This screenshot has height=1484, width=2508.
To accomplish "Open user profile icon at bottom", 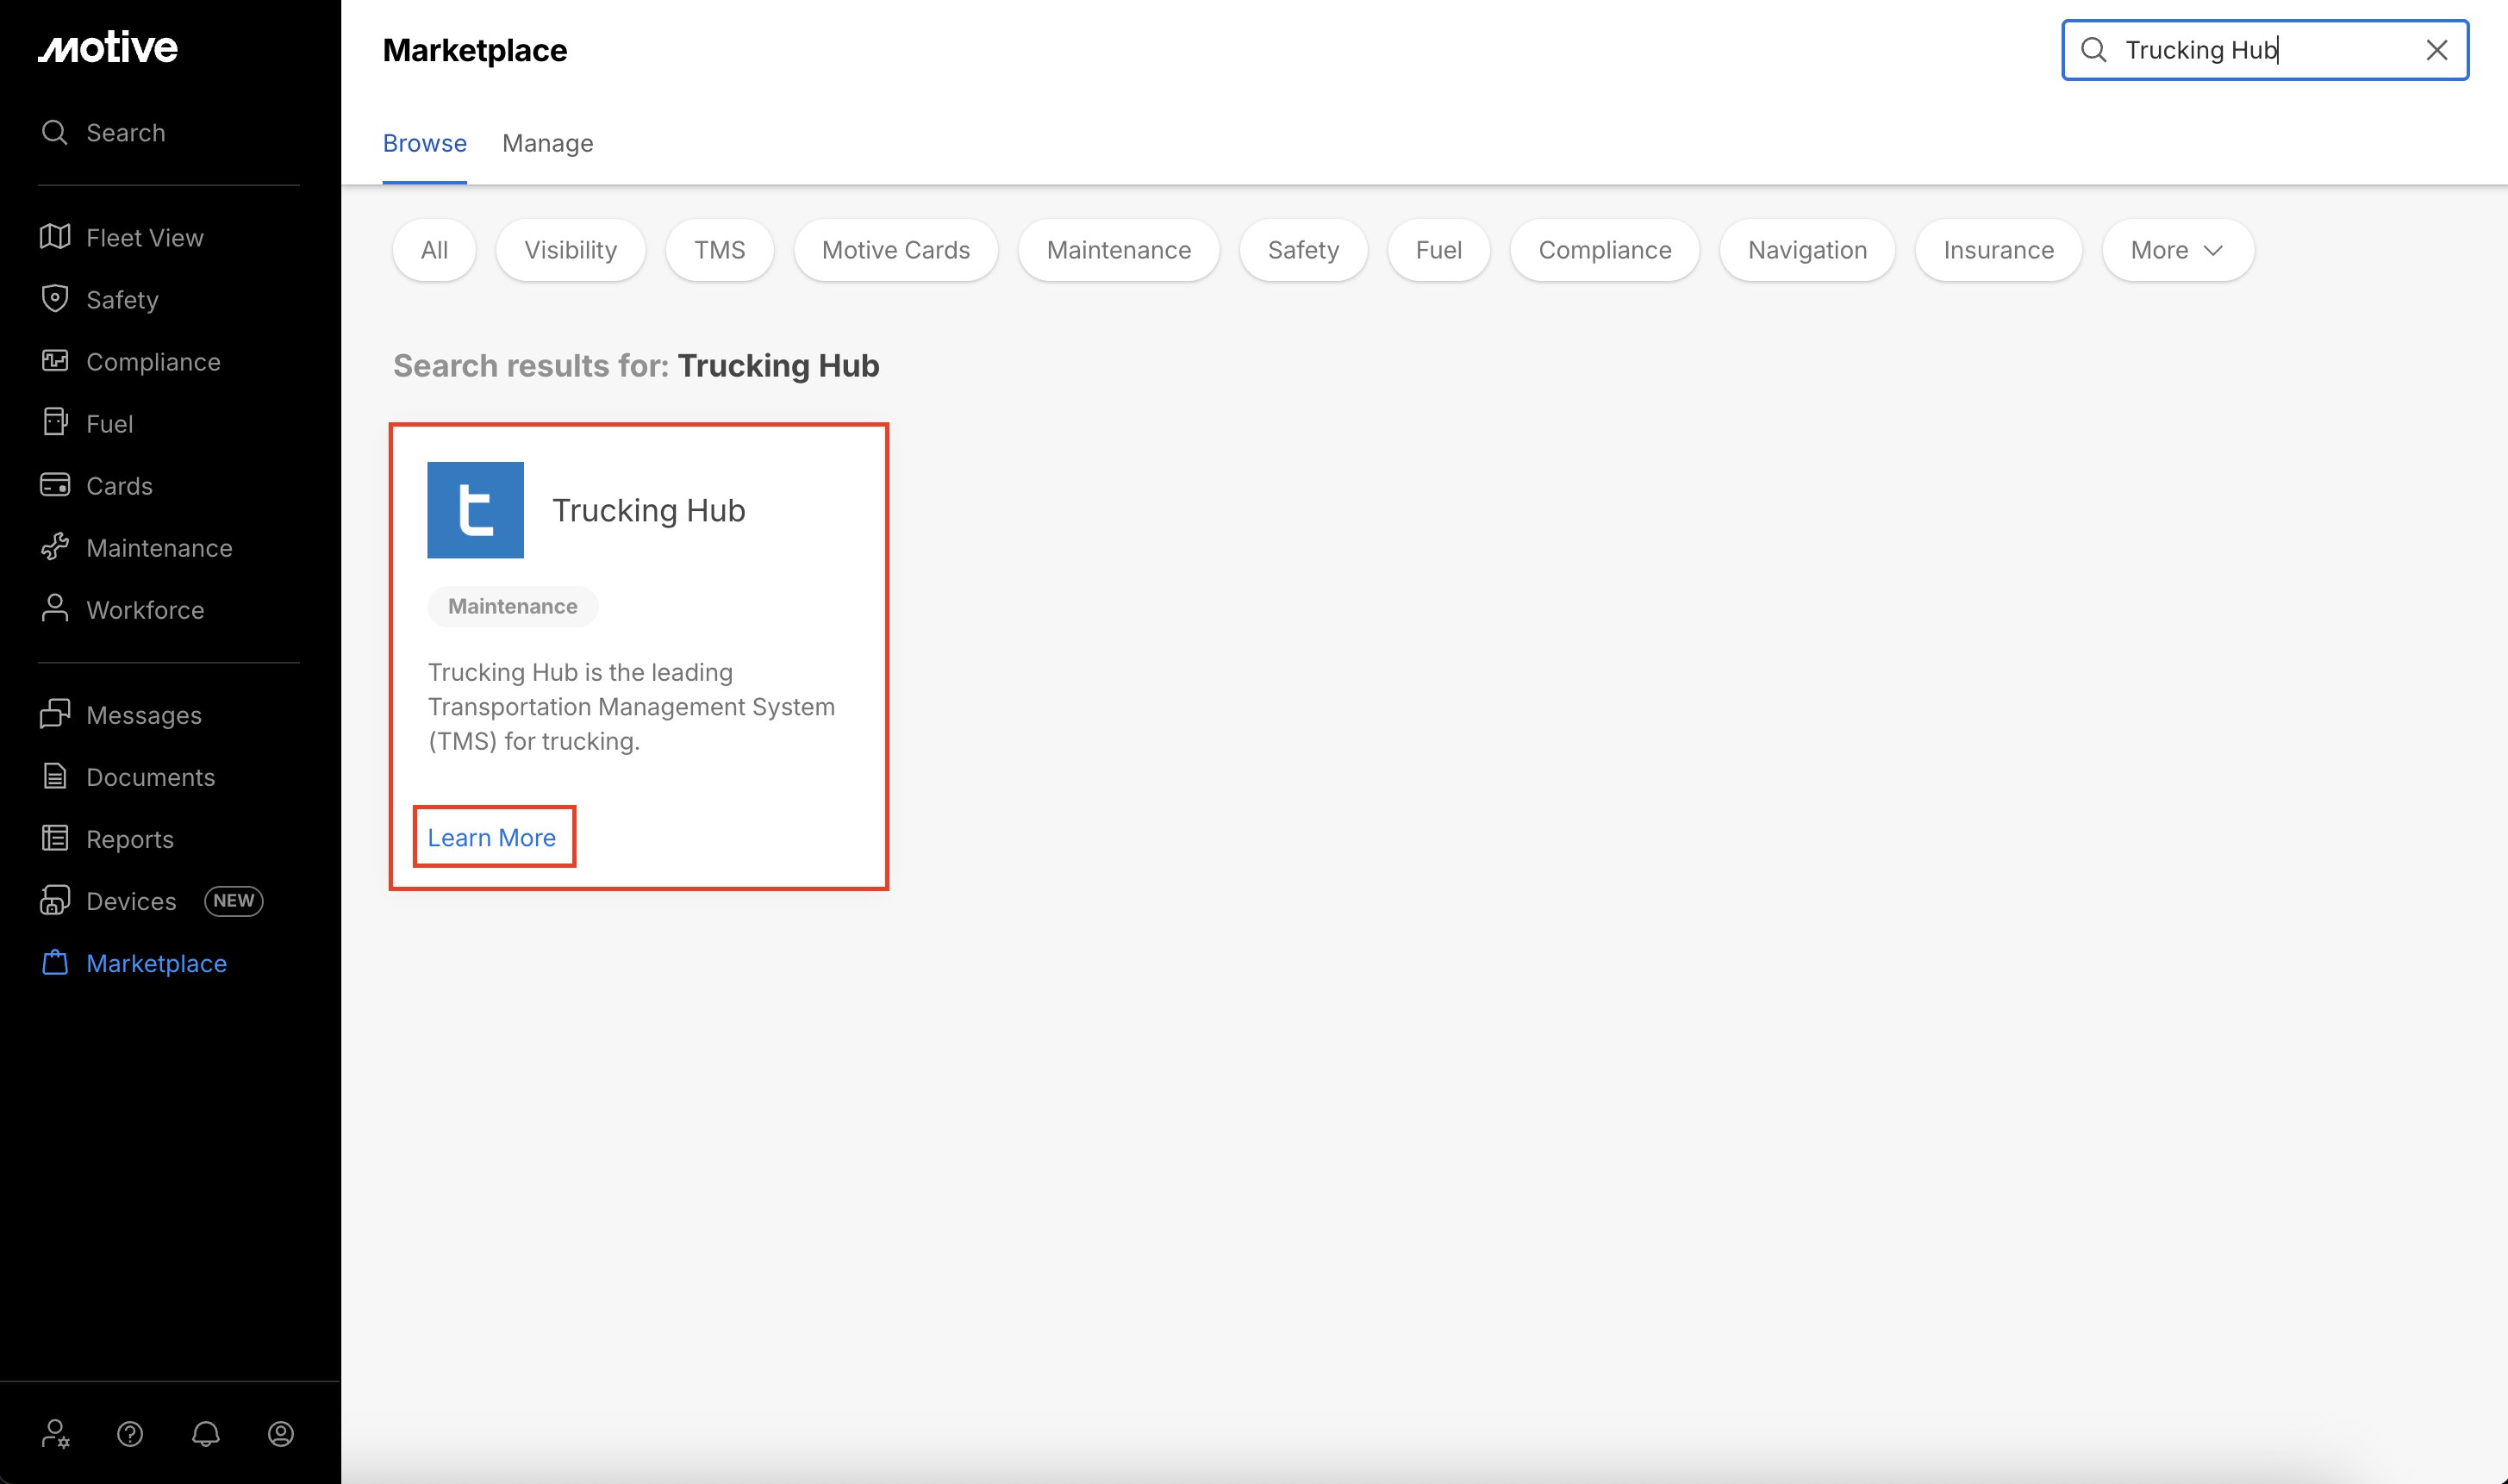I will 281,1434.
